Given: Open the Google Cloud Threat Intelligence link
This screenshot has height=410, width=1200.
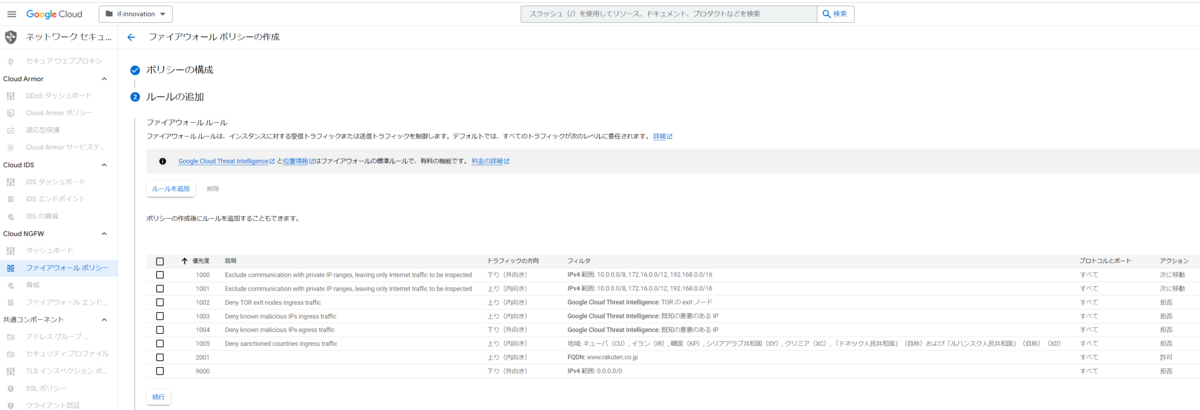Looking at the screenshot, I should click(225, 160).
